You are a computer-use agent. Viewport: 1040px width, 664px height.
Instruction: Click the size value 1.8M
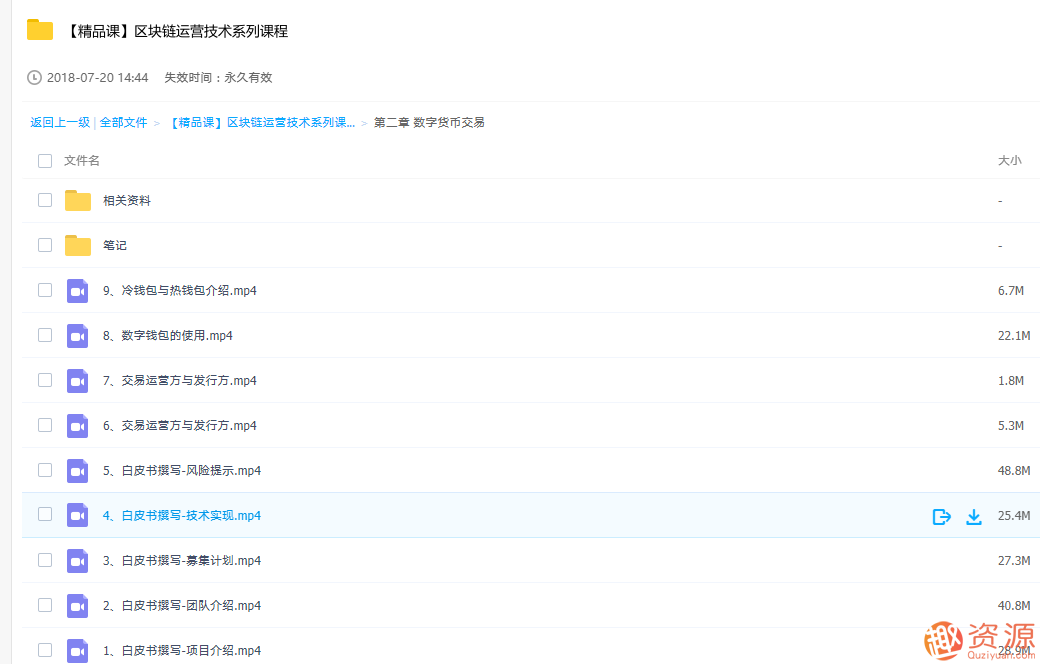(x=1011, y=381)
